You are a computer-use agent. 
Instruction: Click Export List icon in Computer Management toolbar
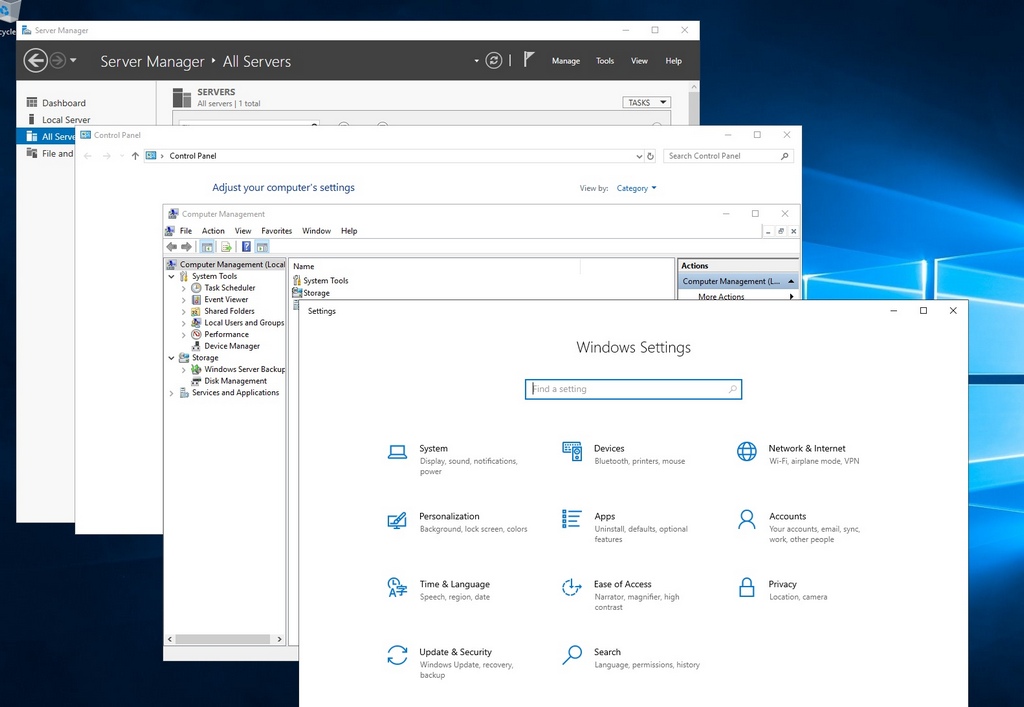(226, 247)
